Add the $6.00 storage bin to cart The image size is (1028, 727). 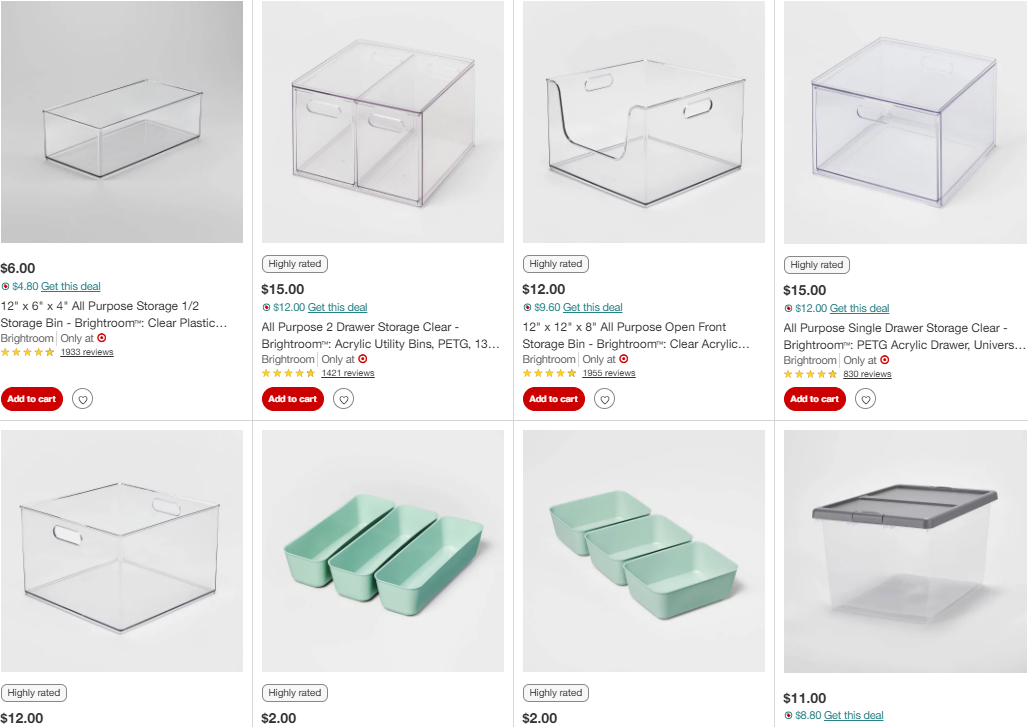pos(31,399)
